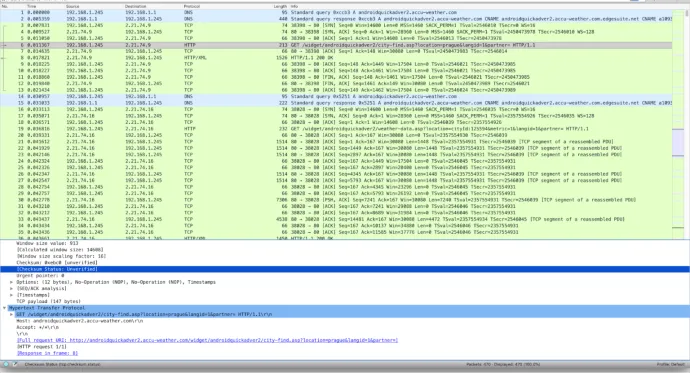The image size is (690, 373).
Task: Sort packets by the Protocol column header
Action: click(192, 7)
